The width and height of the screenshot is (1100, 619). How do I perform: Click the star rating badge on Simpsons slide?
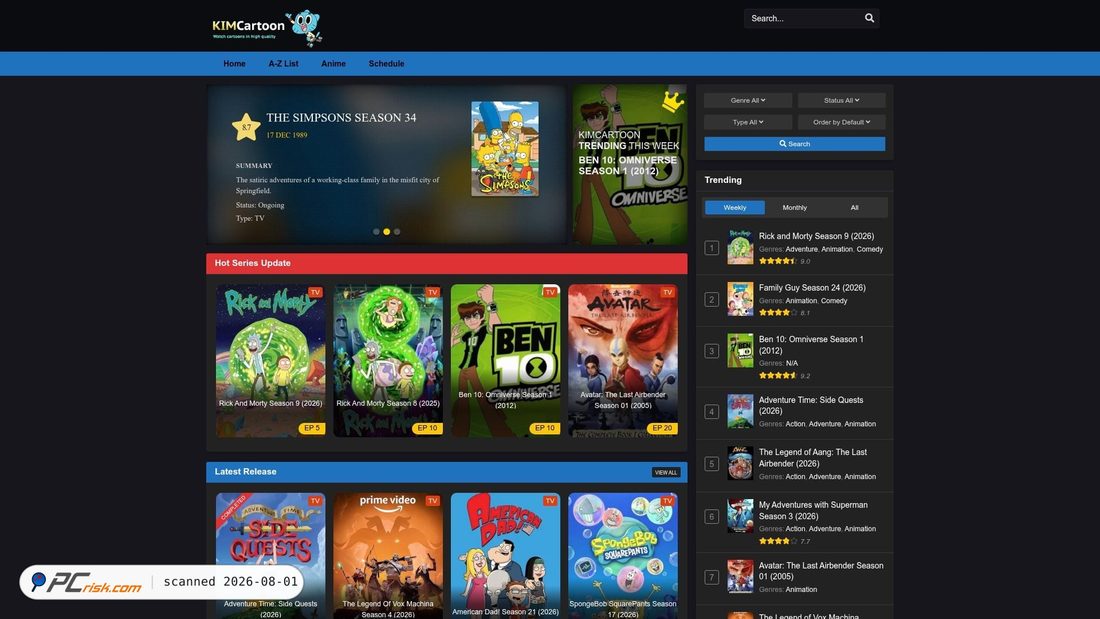246,127
